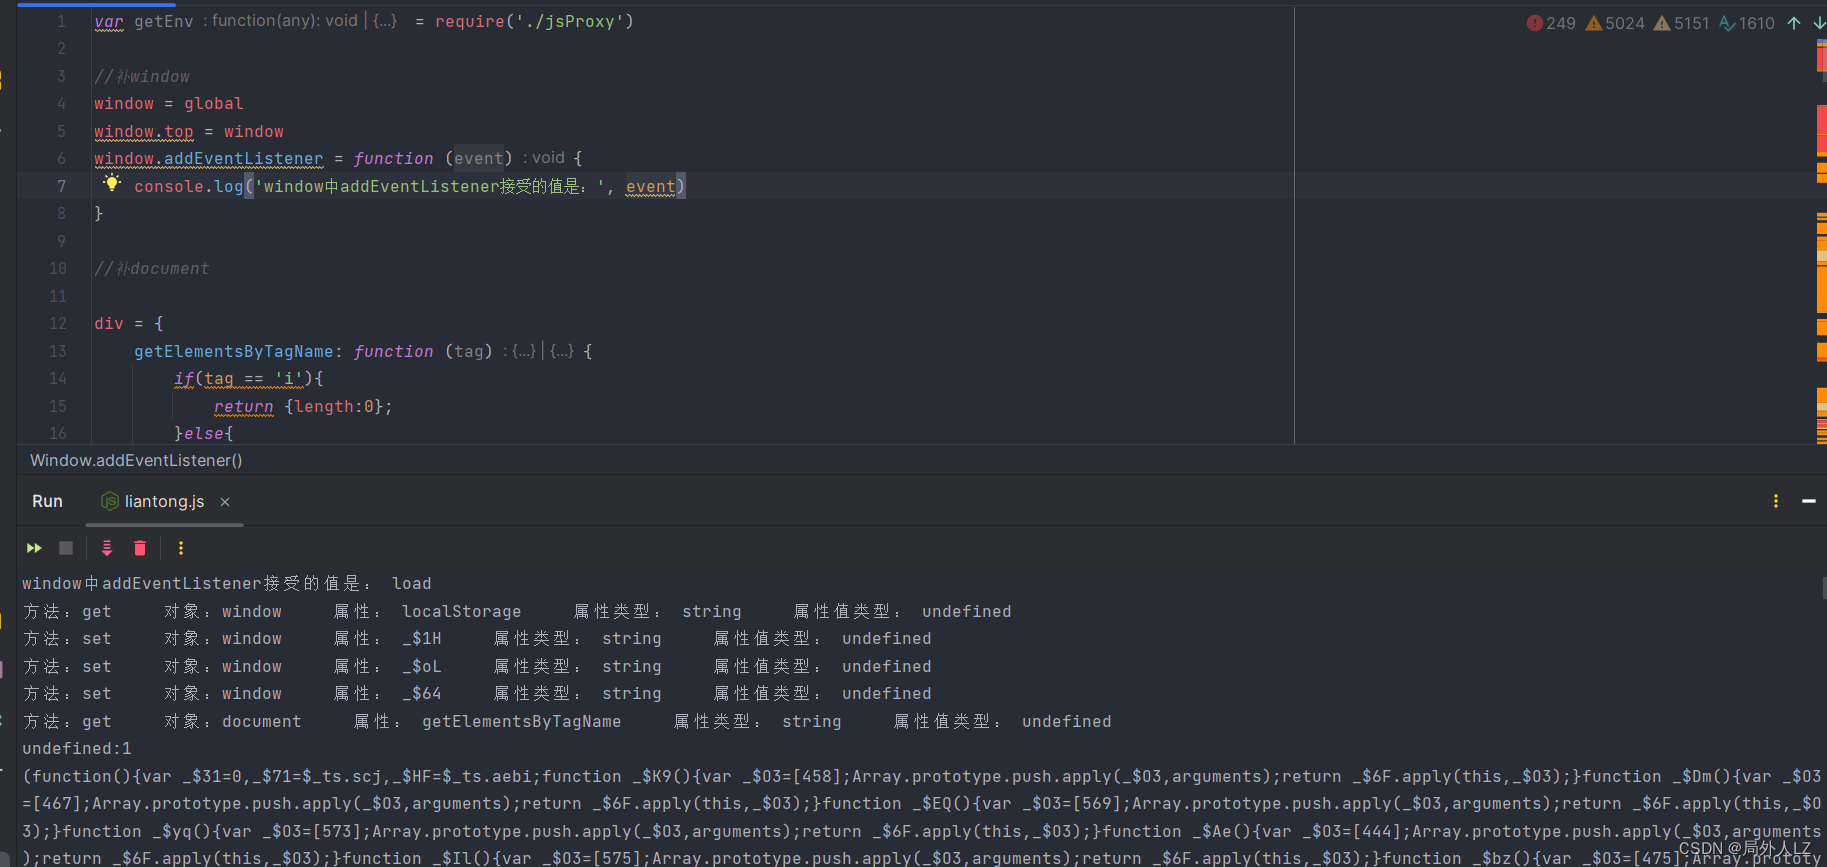Hide the Run tool window with minimize dash
This screenshot has width=1827, height=867.
pos(1809,501)
